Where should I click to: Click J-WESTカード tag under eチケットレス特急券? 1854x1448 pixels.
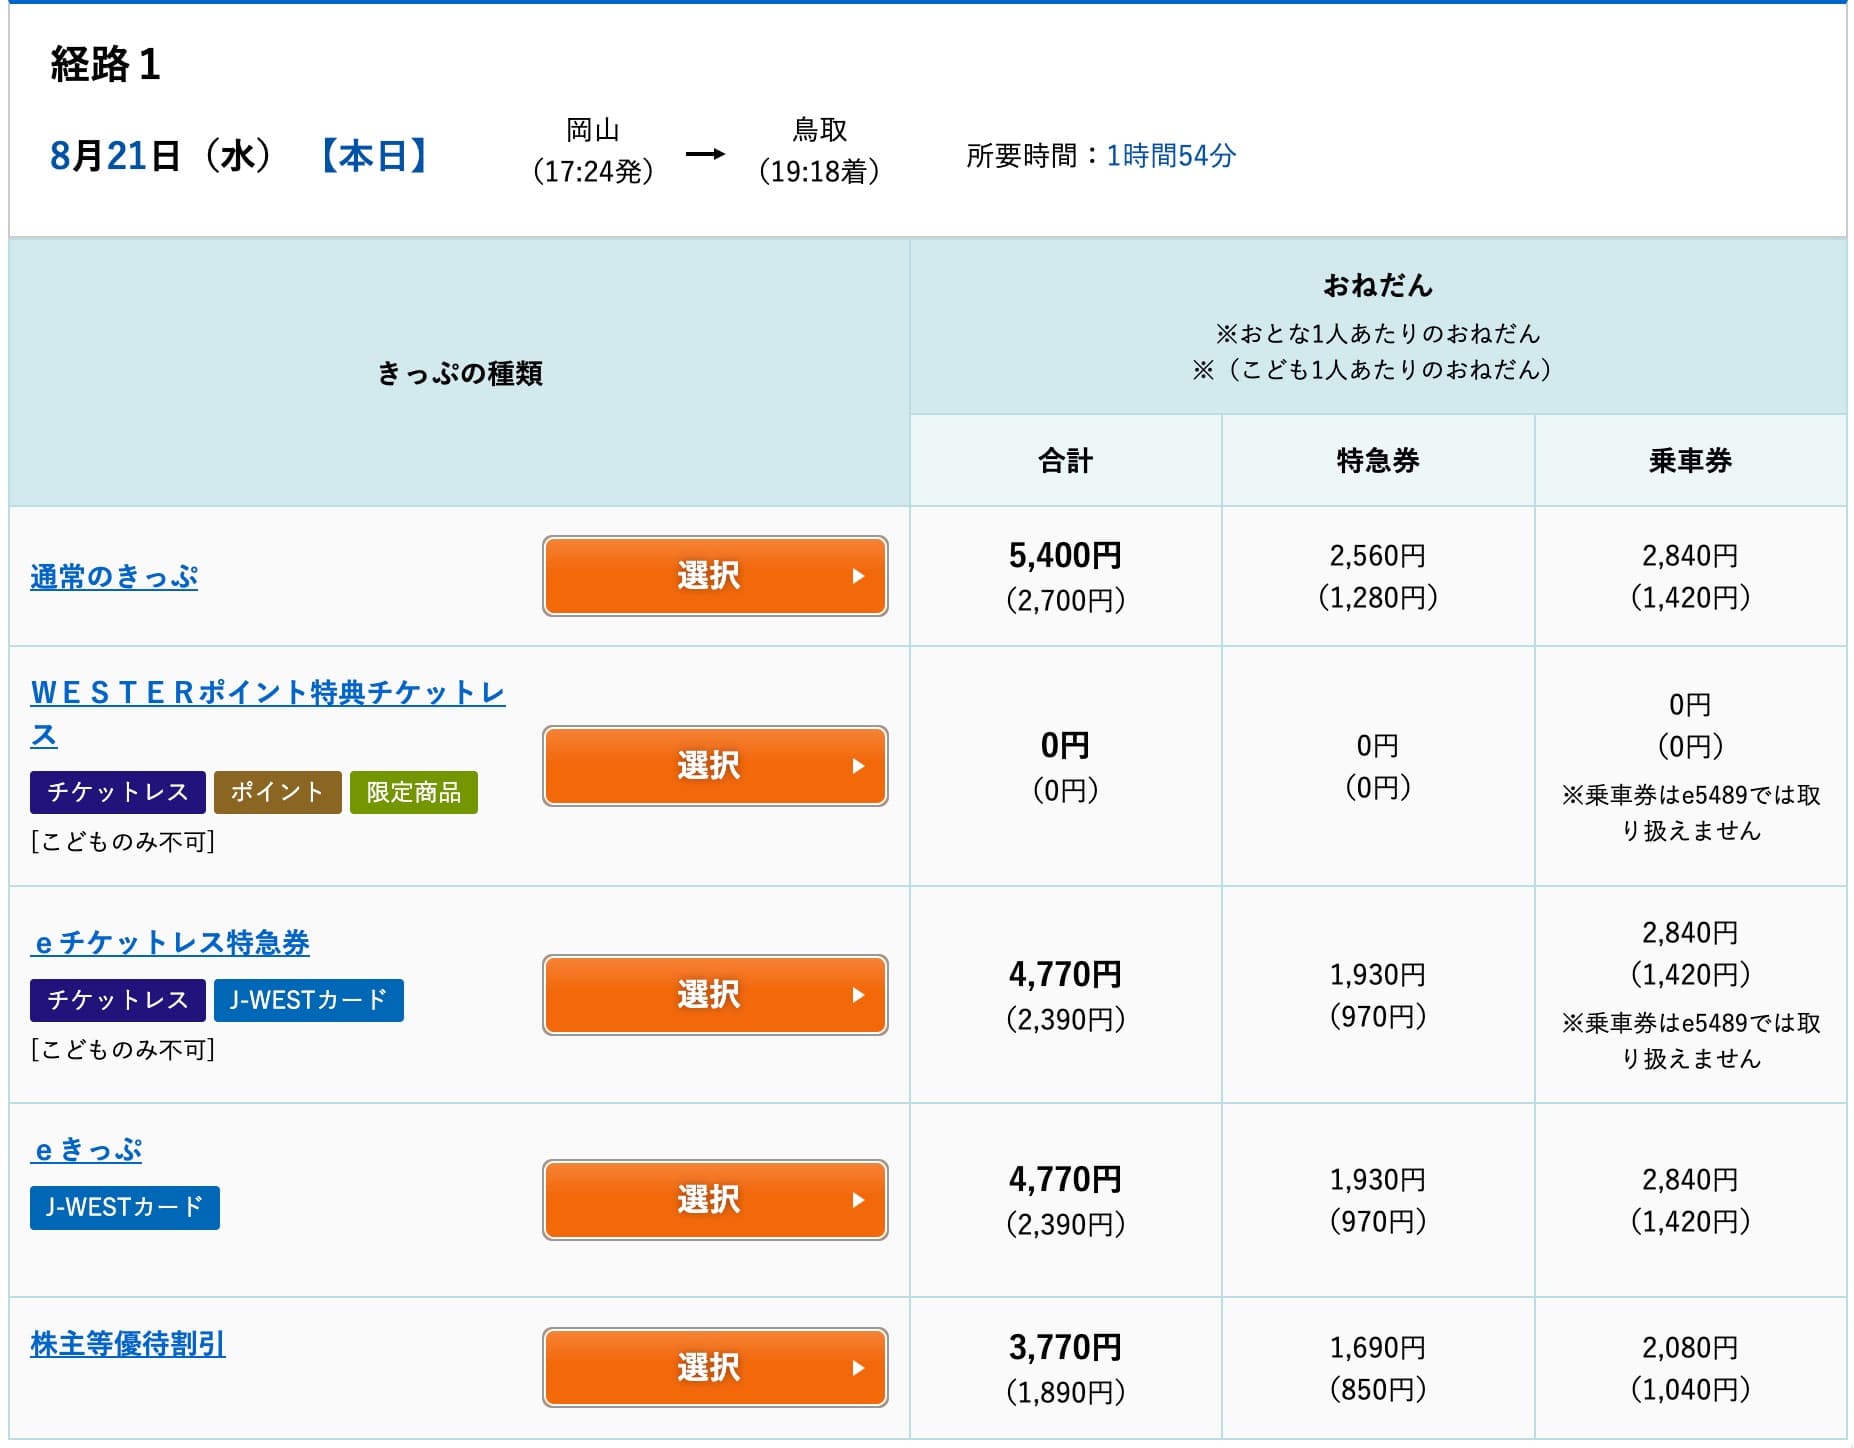(309, 1000)
